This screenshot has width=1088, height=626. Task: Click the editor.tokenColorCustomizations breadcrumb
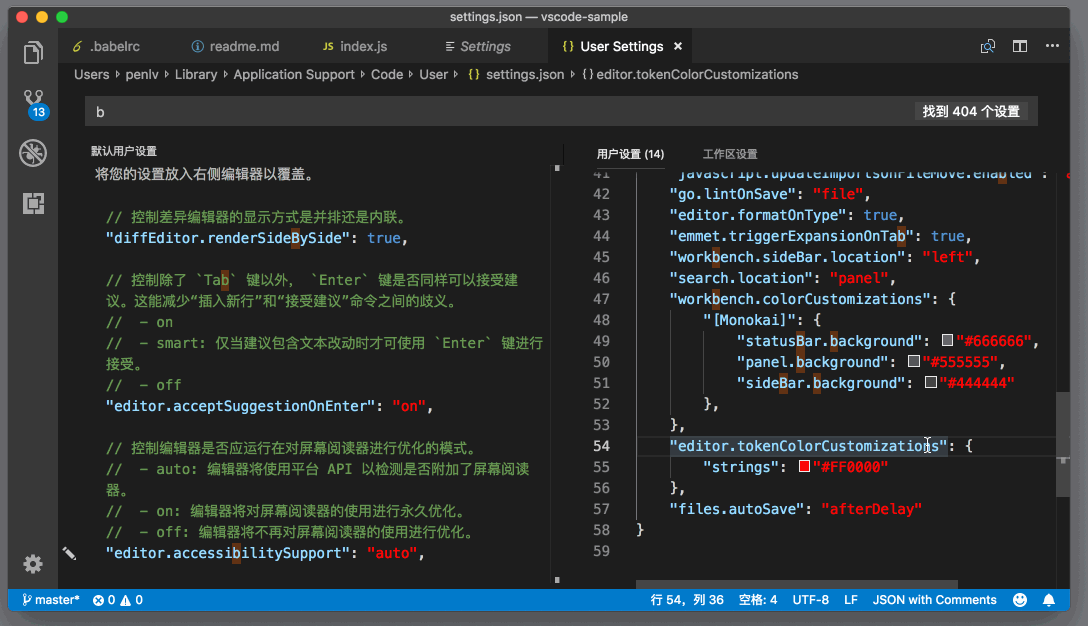[x=690, y=74]
